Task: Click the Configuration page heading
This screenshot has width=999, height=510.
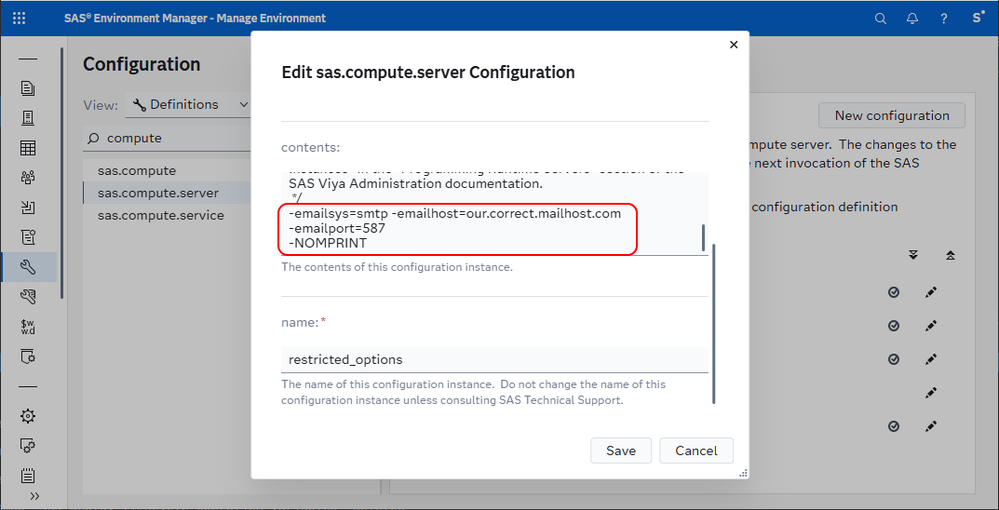Action: (141, 64)
